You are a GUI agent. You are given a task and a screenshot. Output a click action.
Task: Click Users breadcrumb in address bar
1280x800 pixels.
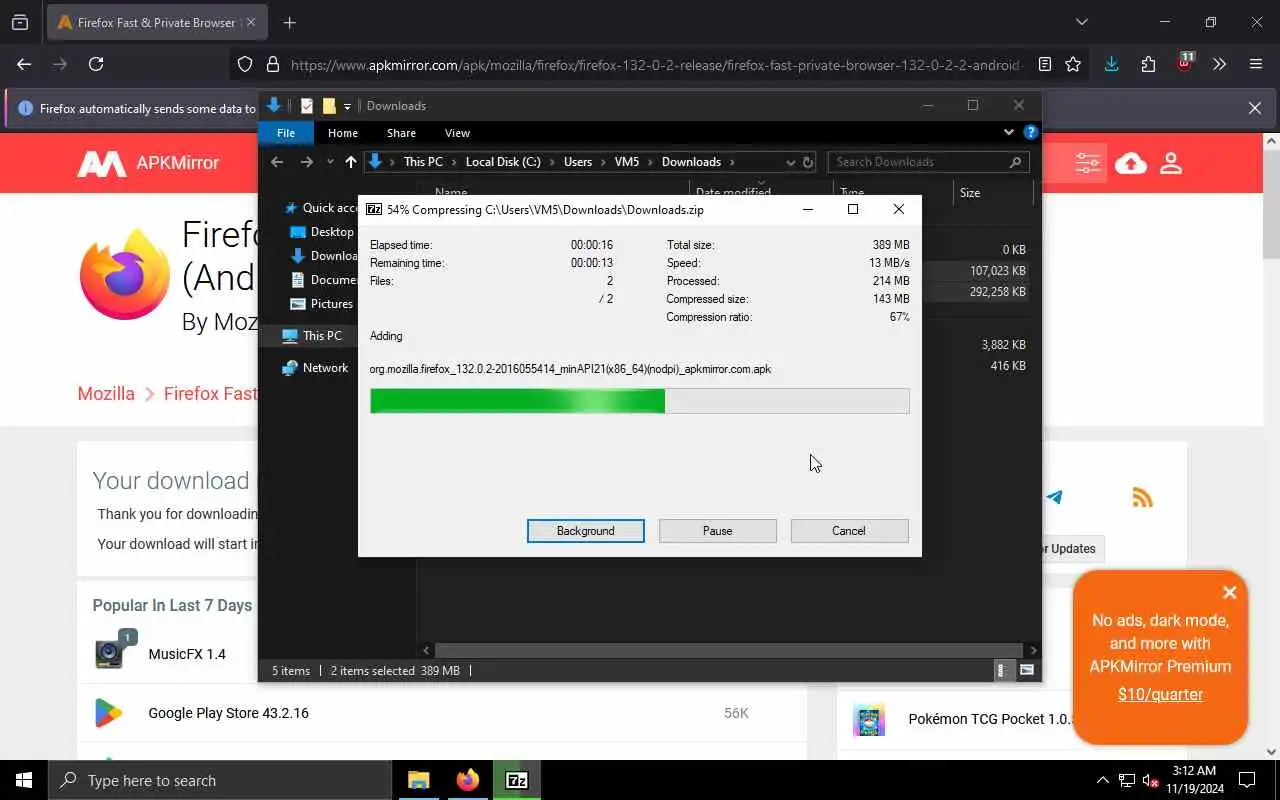[x=578, y=162]
